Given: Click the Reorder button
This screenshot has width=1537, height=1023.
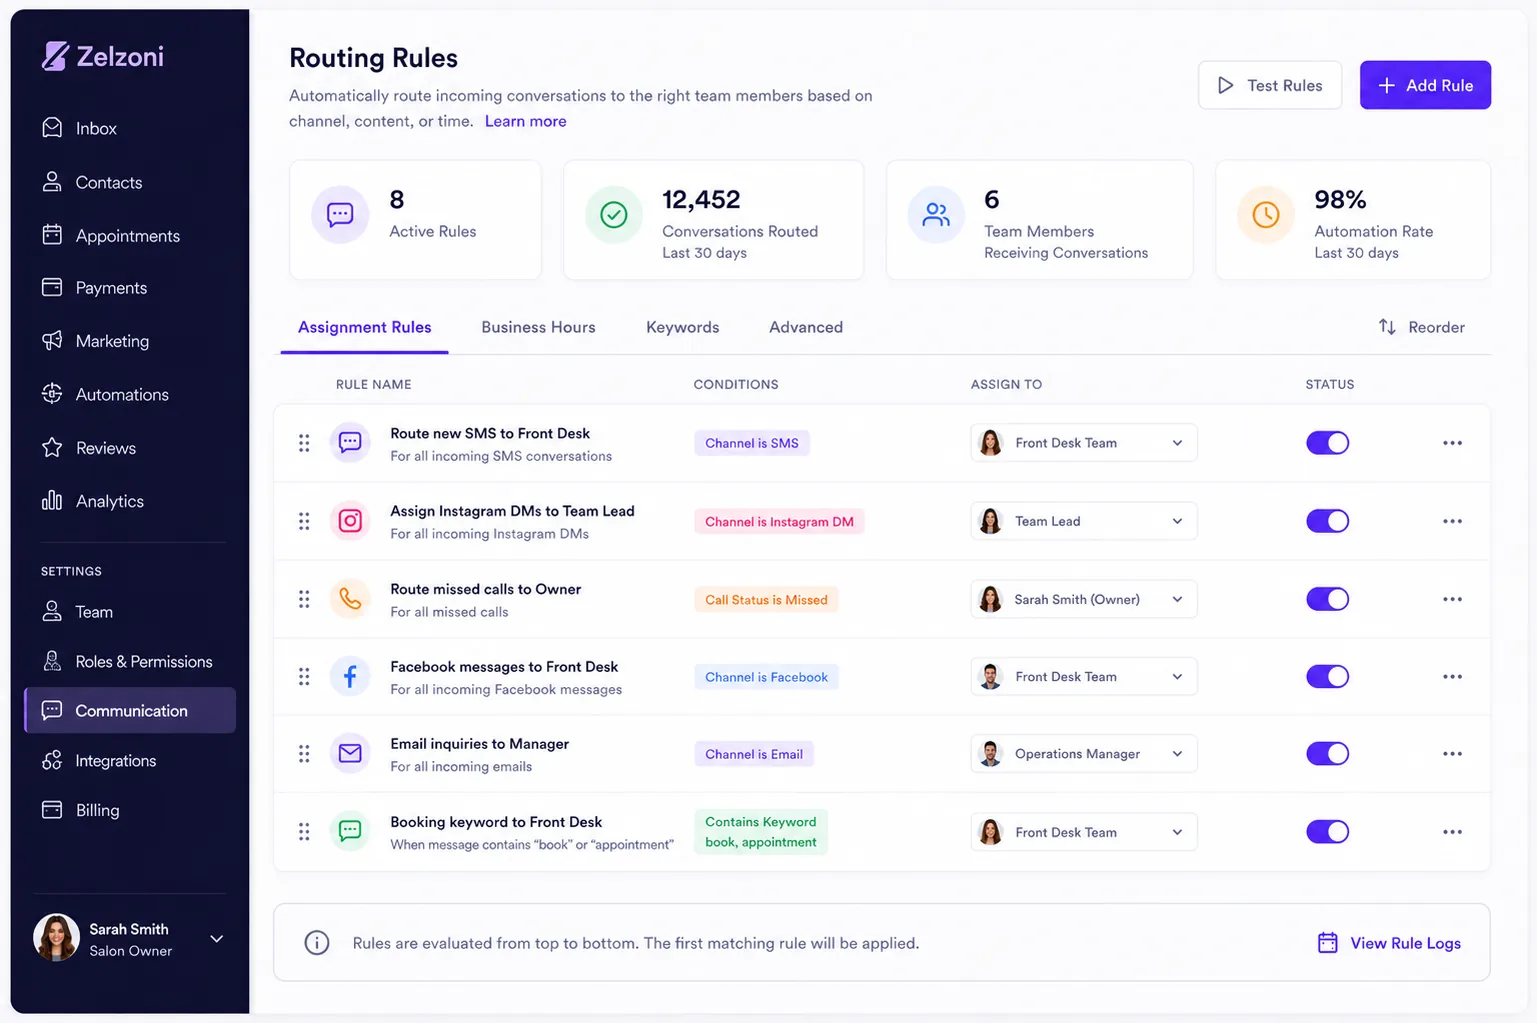Looking at the screenshot, I should click(x=1421, y=327).
